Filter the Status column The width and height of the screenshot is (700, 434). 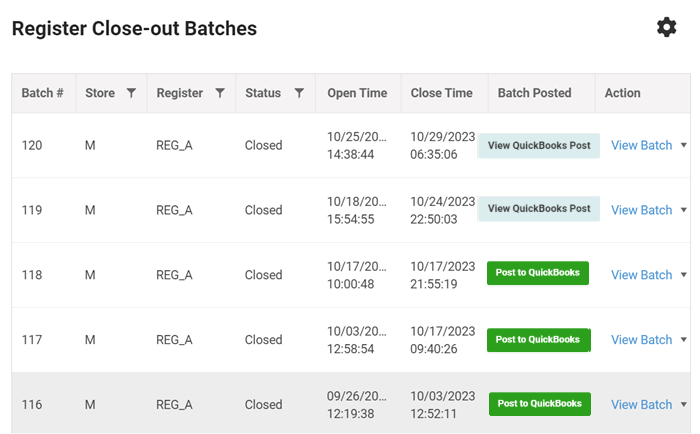click(x=299, y=93)
